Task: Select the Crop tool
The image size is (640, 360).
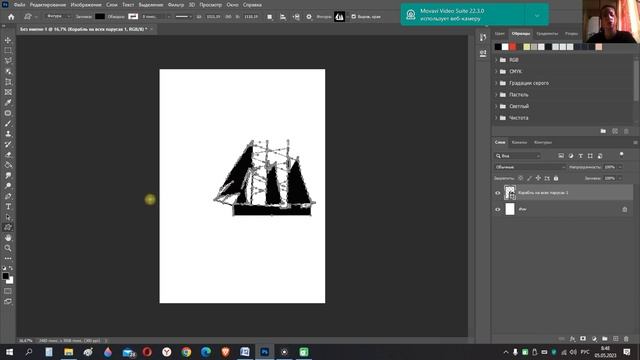Action: click(8, 82)
